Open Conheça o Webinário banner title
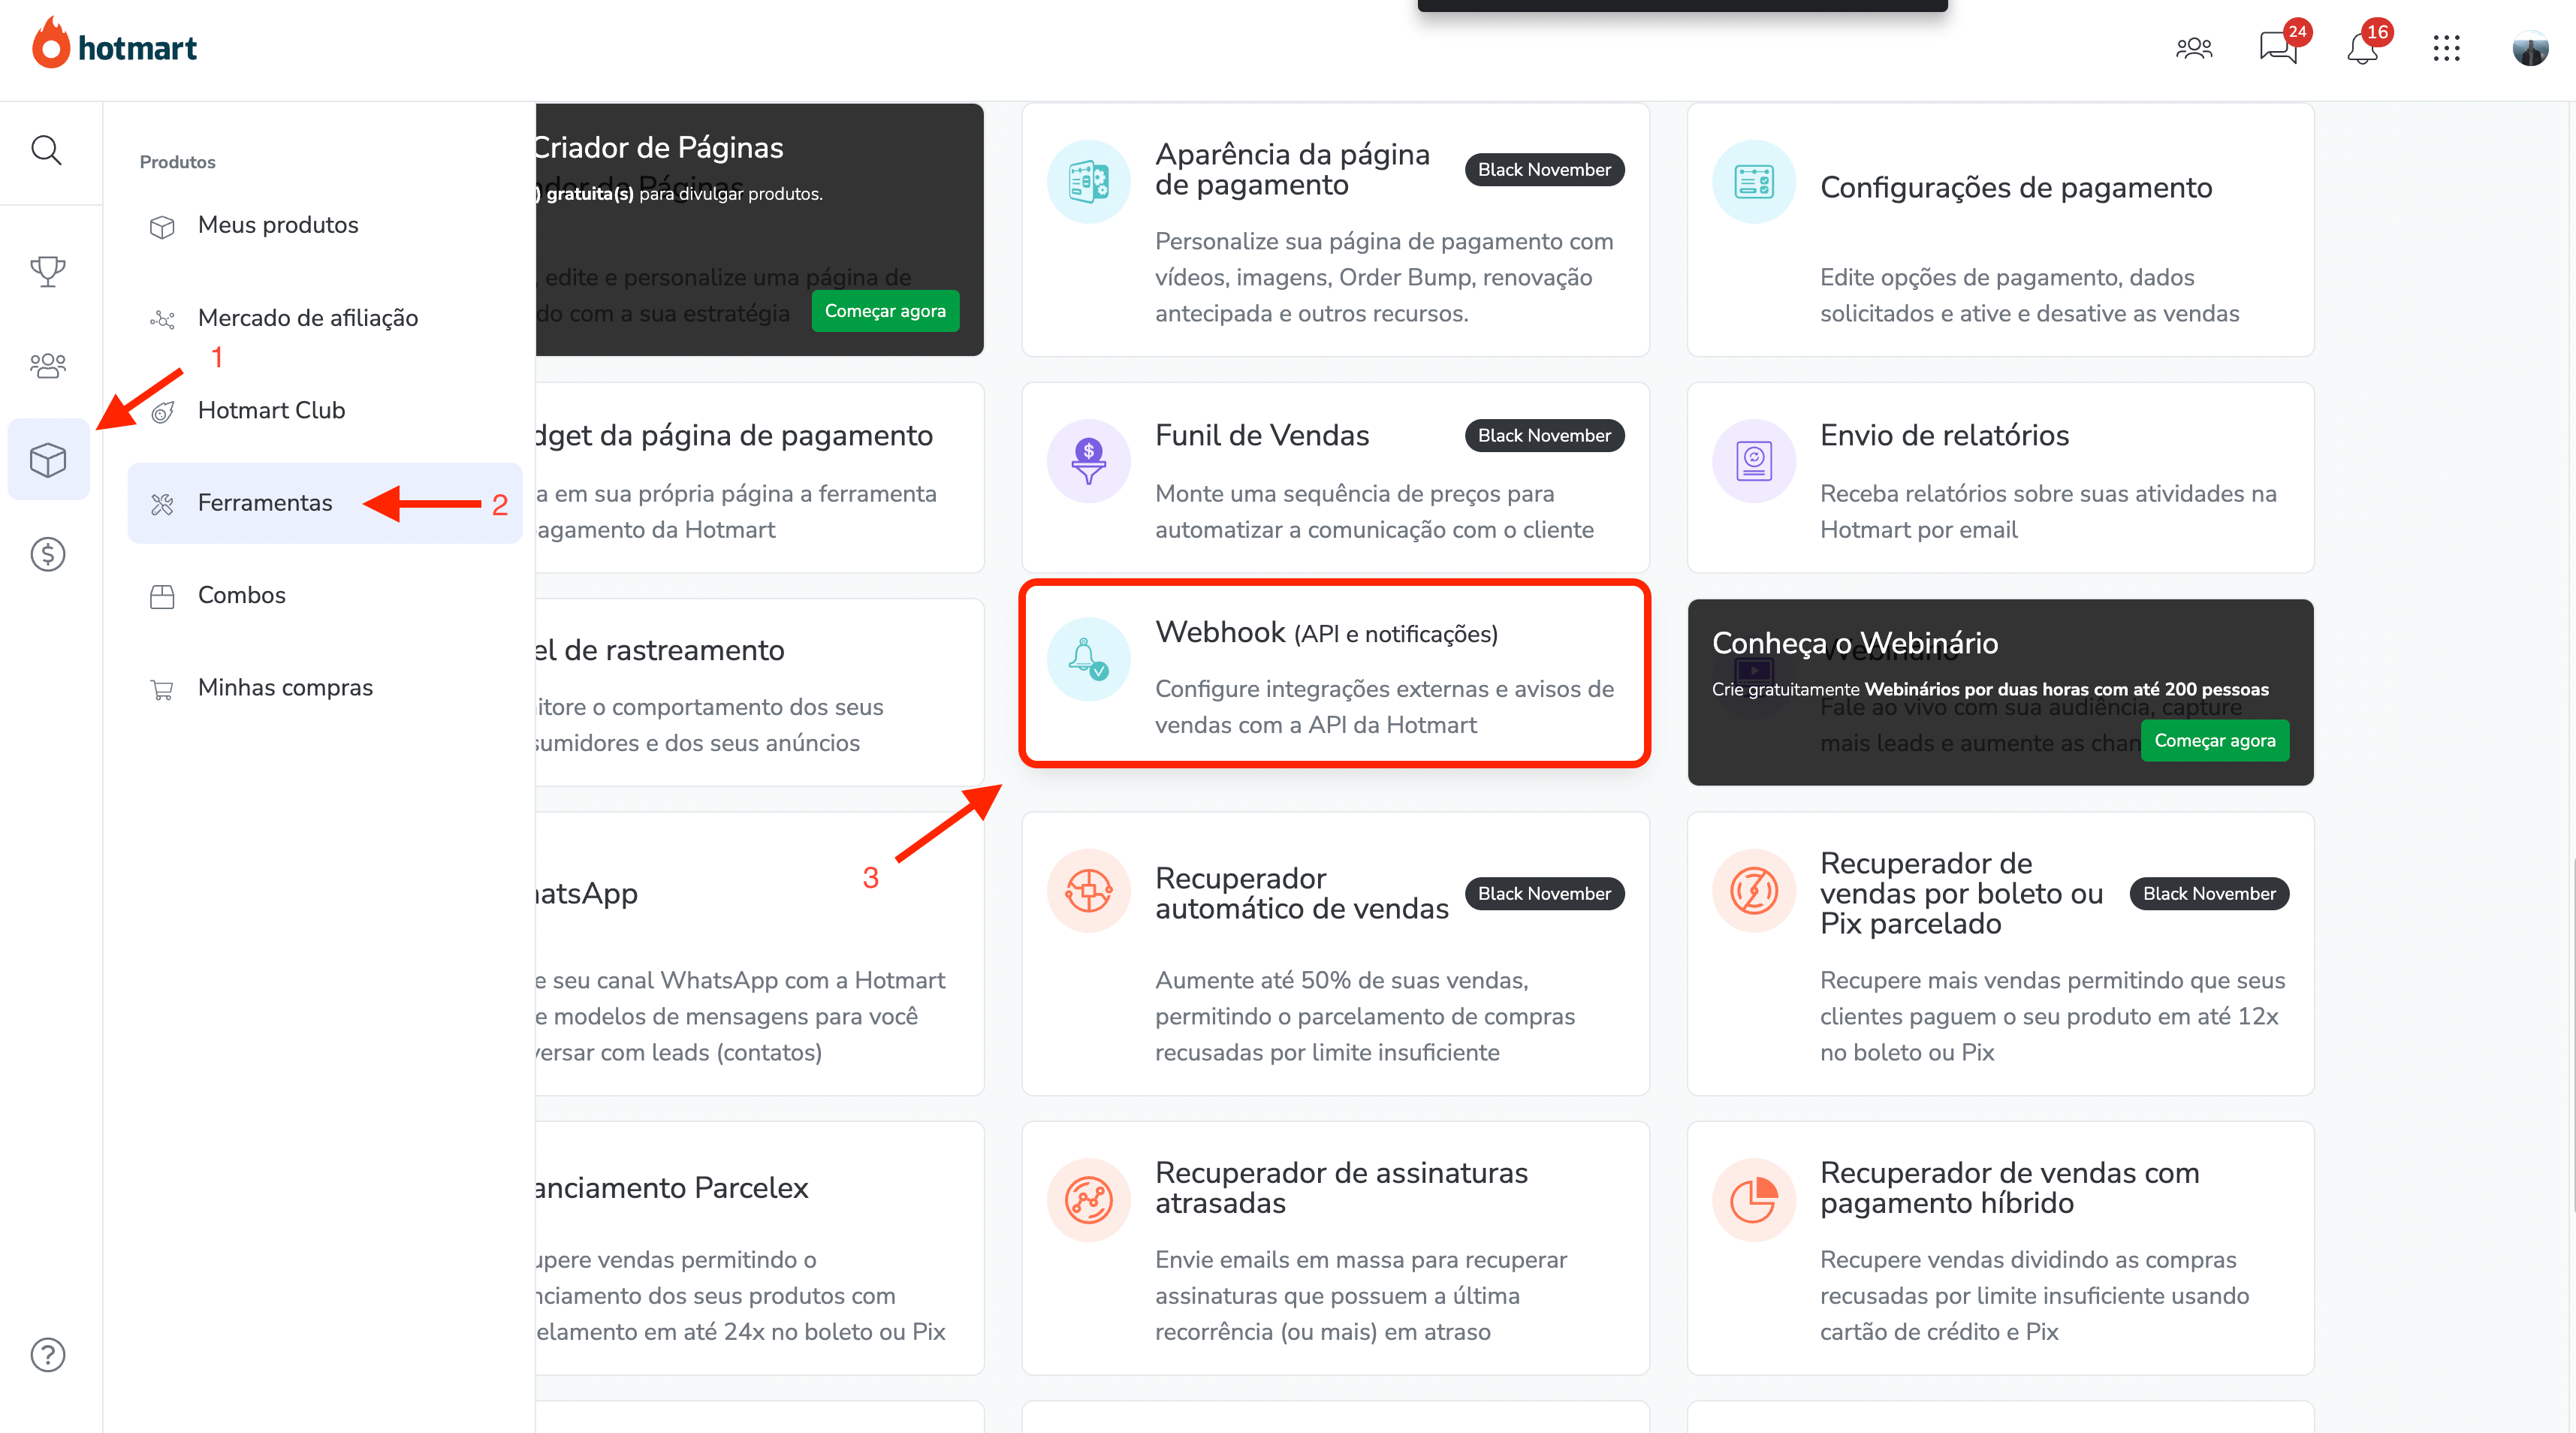The height and width of the screenshot is (1433, 2576). click(1855, 643)
